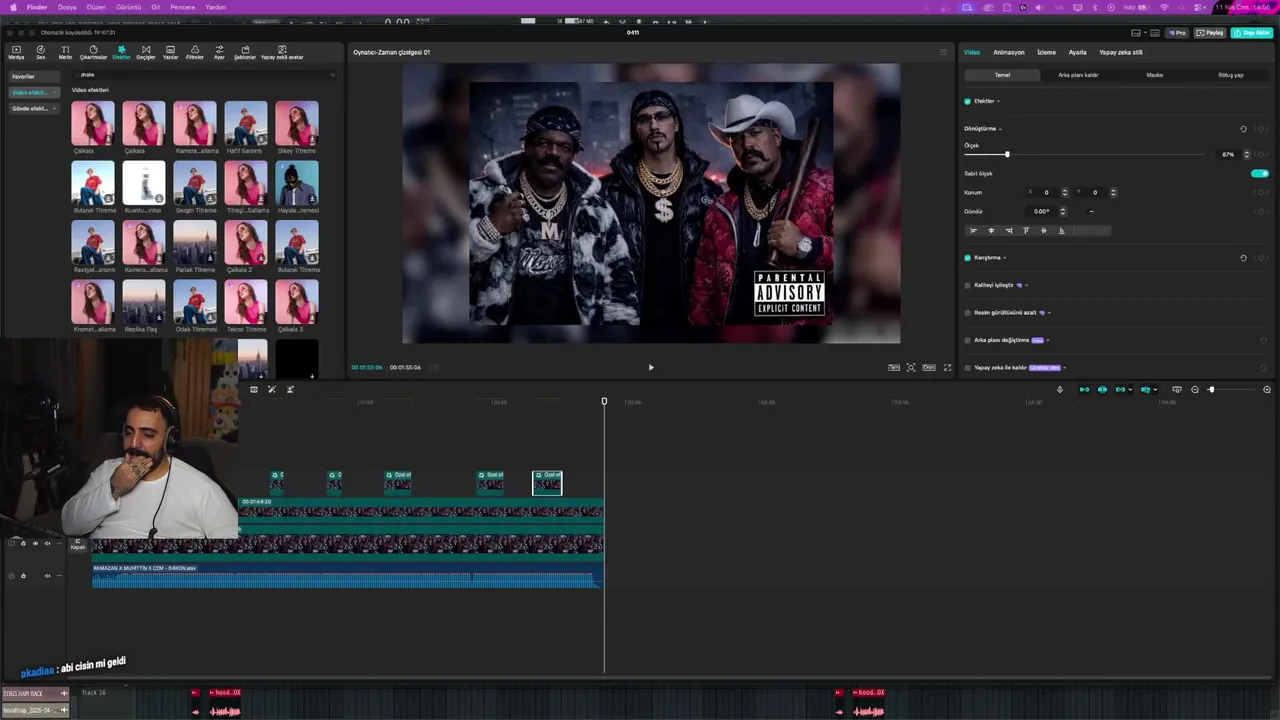The width and height of the screenshot is (1280, 720).
Task: Reset the Karıştırma blend settings
Action: tap(1243, 257)
